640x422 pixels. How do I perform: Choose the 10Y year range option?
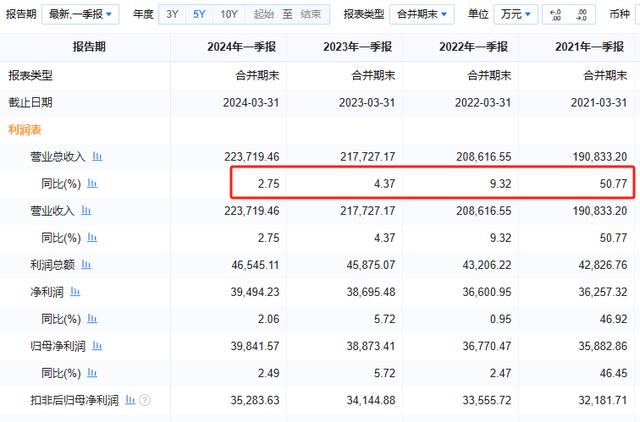tap(229, 15)
